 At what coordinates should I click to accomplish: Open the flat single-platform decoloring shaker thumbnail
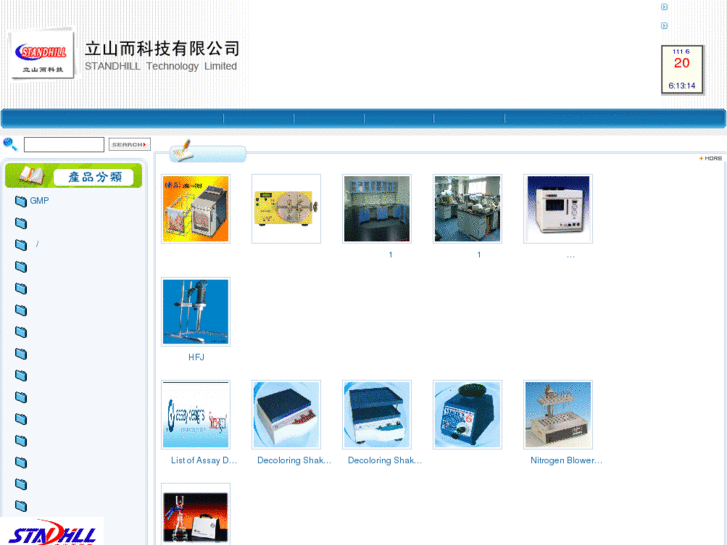(x=286, y=415)
